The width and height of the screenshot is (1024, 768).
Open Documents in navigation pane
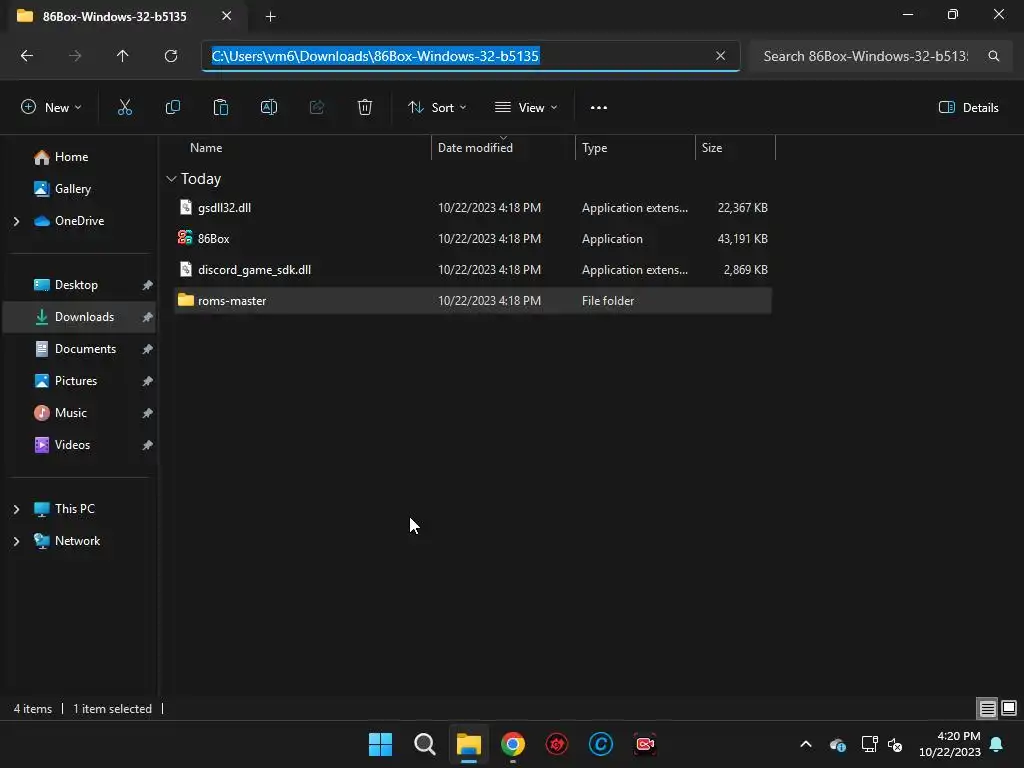click(x=86, y=349)
